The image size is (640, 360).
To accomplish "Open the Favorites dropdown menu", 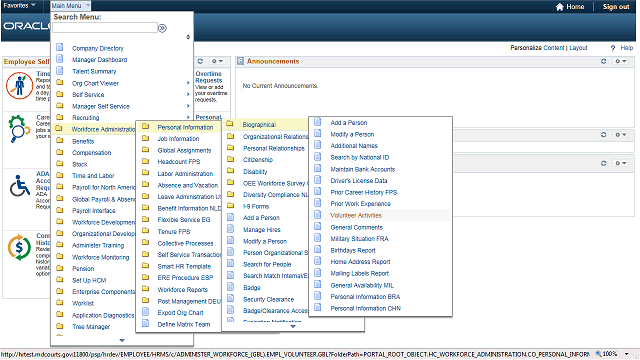I will (19, 5).
